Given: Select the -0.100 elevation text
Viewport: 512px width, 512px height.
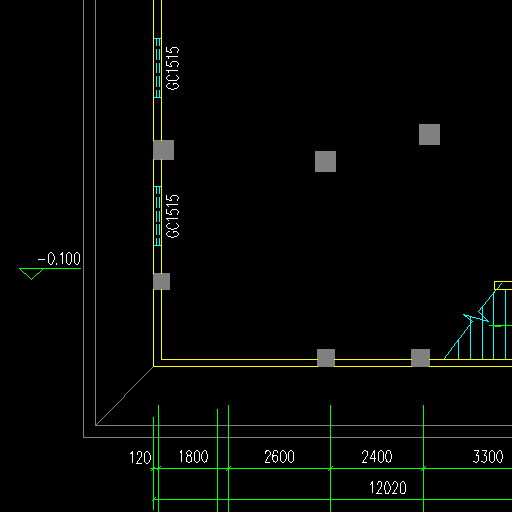Looking at the screenshot, I should click(x=59, y=259).
